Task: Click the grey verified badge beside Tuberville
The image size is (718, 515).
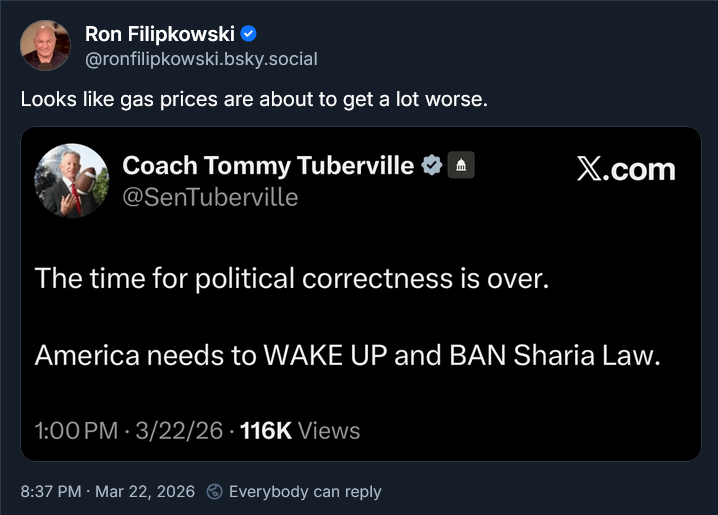Action: point(431,166)
